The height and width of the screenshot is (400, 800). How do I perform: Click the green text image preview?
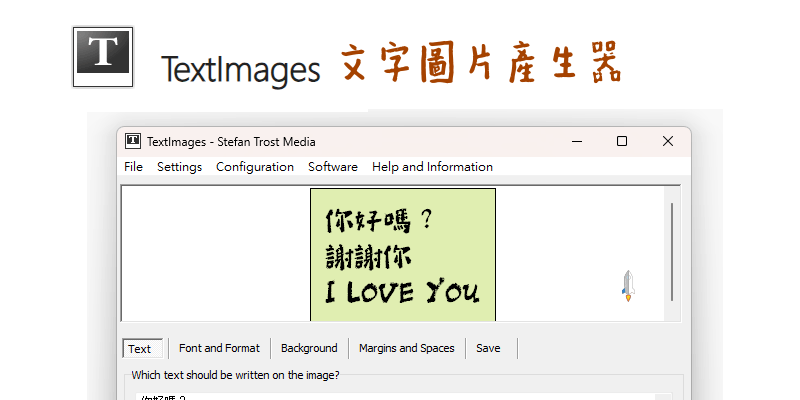click(402, 255)
